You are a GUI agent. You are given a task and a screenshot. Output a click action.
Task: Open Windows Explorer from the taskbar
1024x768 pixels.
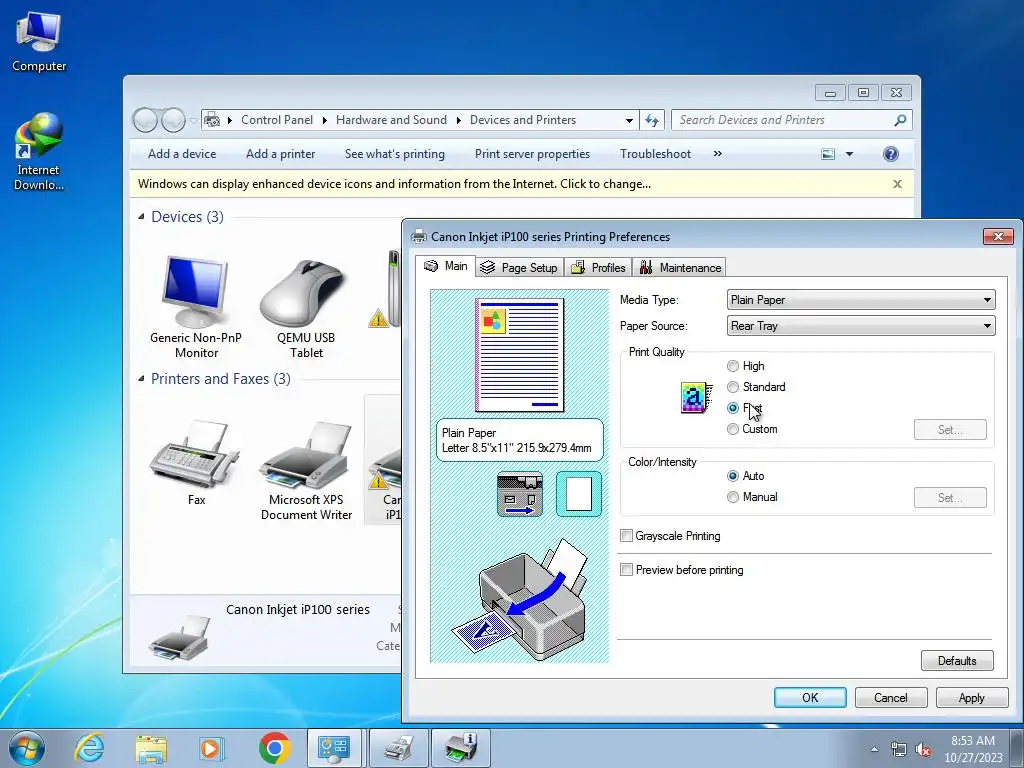[x=151, y=748]
